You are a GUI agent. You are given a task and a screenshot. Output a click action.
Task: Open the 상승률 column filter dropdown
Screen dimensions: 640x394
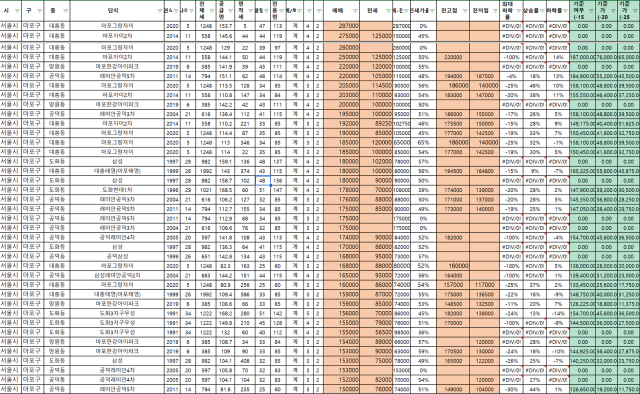point(542,11)
